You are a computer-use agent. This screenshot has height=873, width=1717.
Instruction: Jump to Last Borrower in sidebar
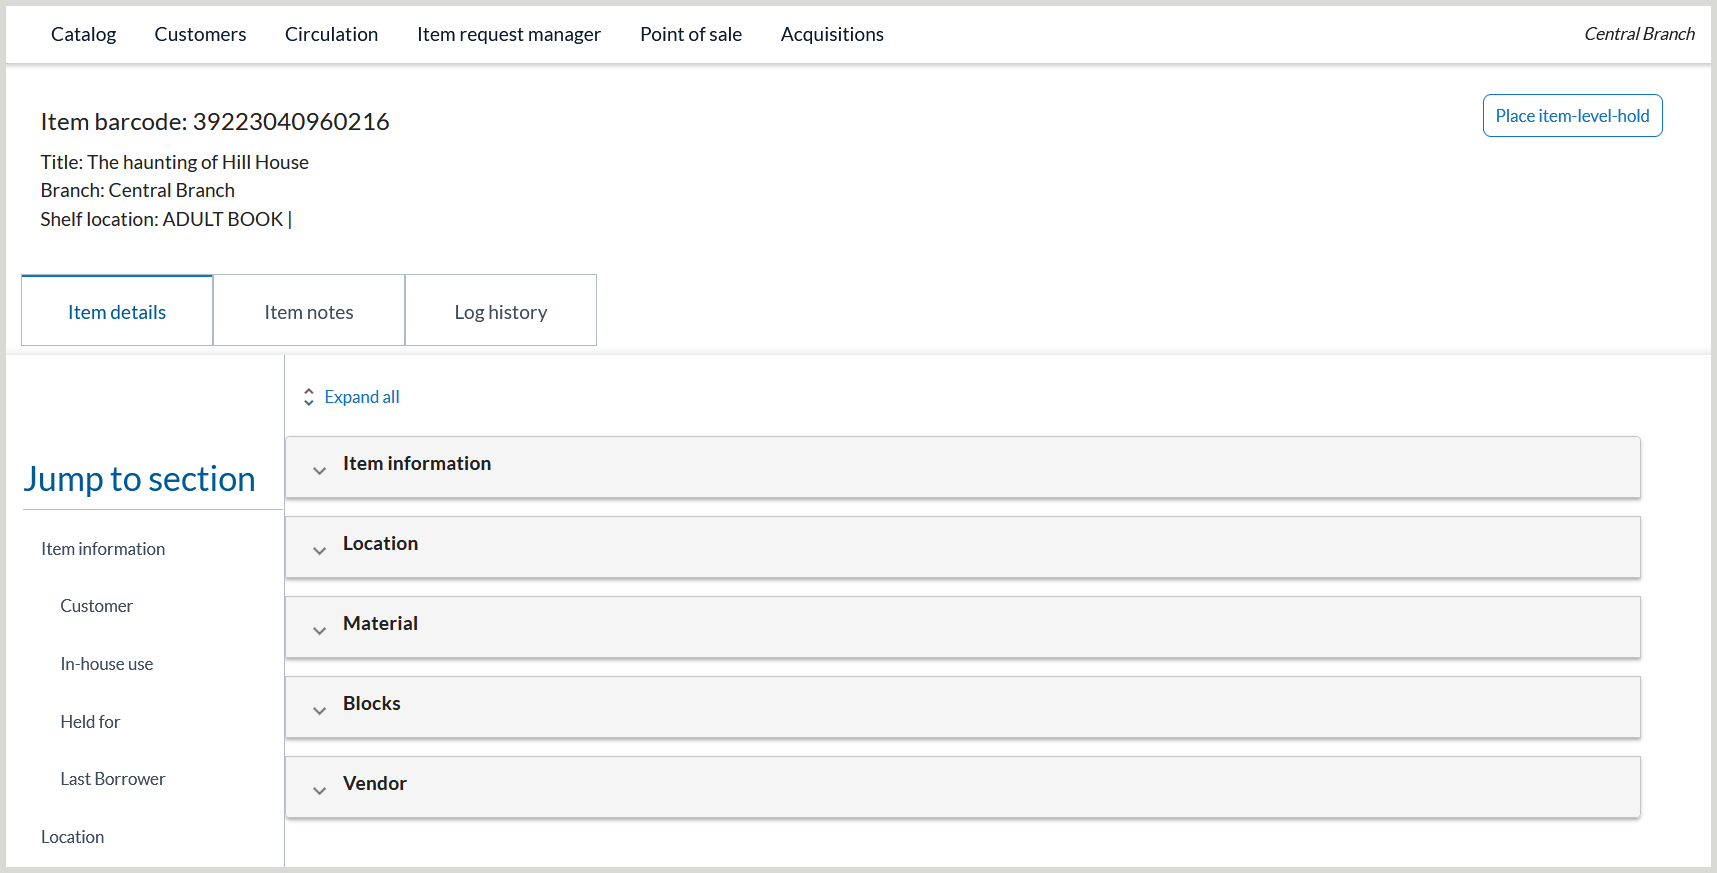pos(112,779)
